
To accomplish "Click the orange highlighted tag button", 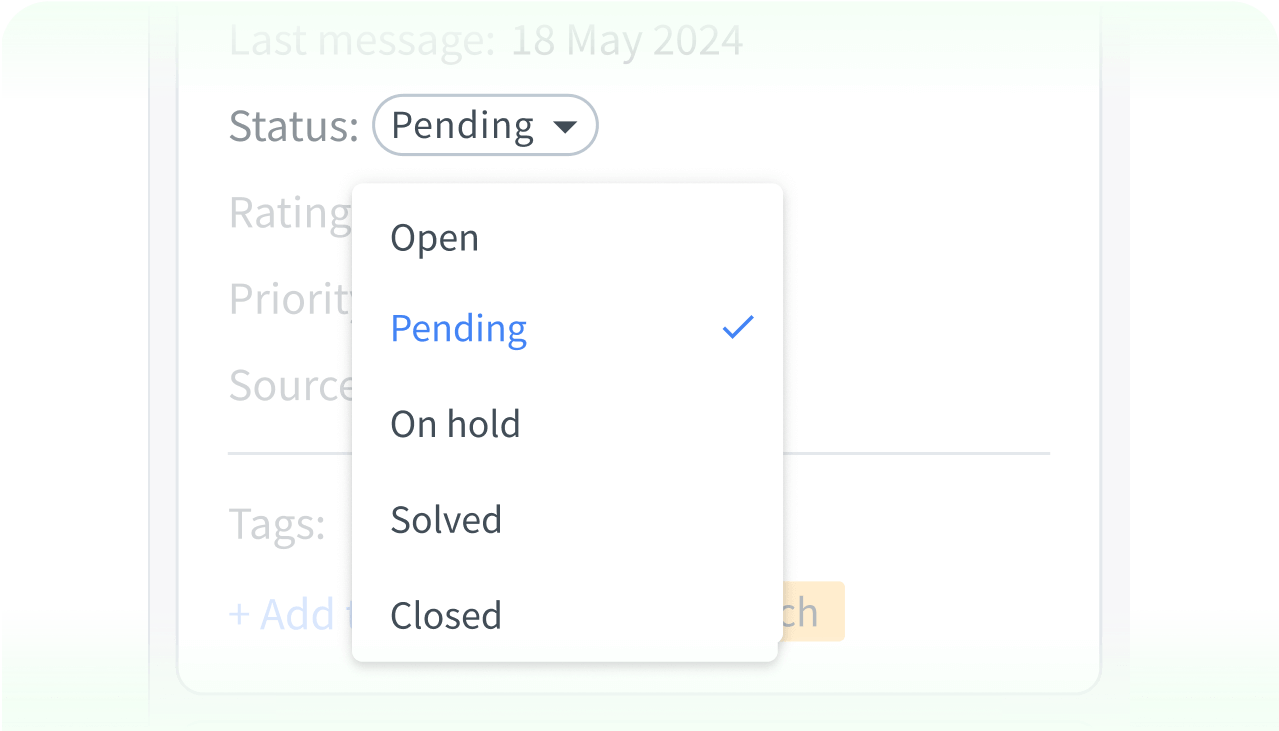I will click(812, 612).
